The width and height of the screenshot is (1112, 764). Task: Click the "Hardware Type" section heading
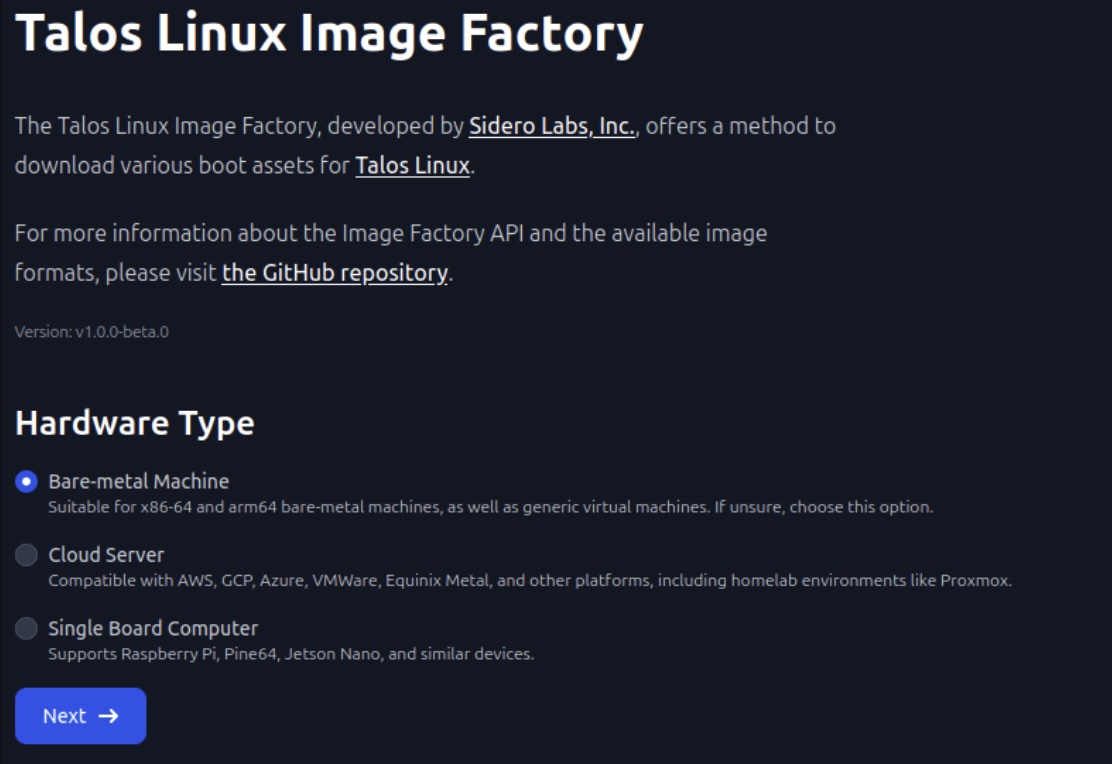point(135,423)
